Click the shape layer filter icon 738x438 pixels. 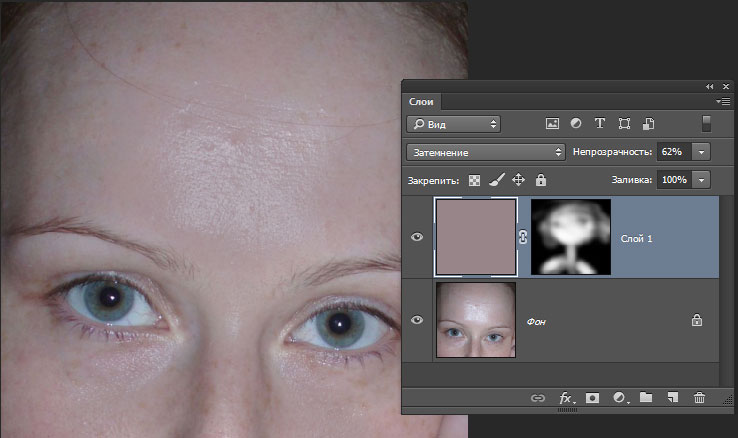(624, 124)
